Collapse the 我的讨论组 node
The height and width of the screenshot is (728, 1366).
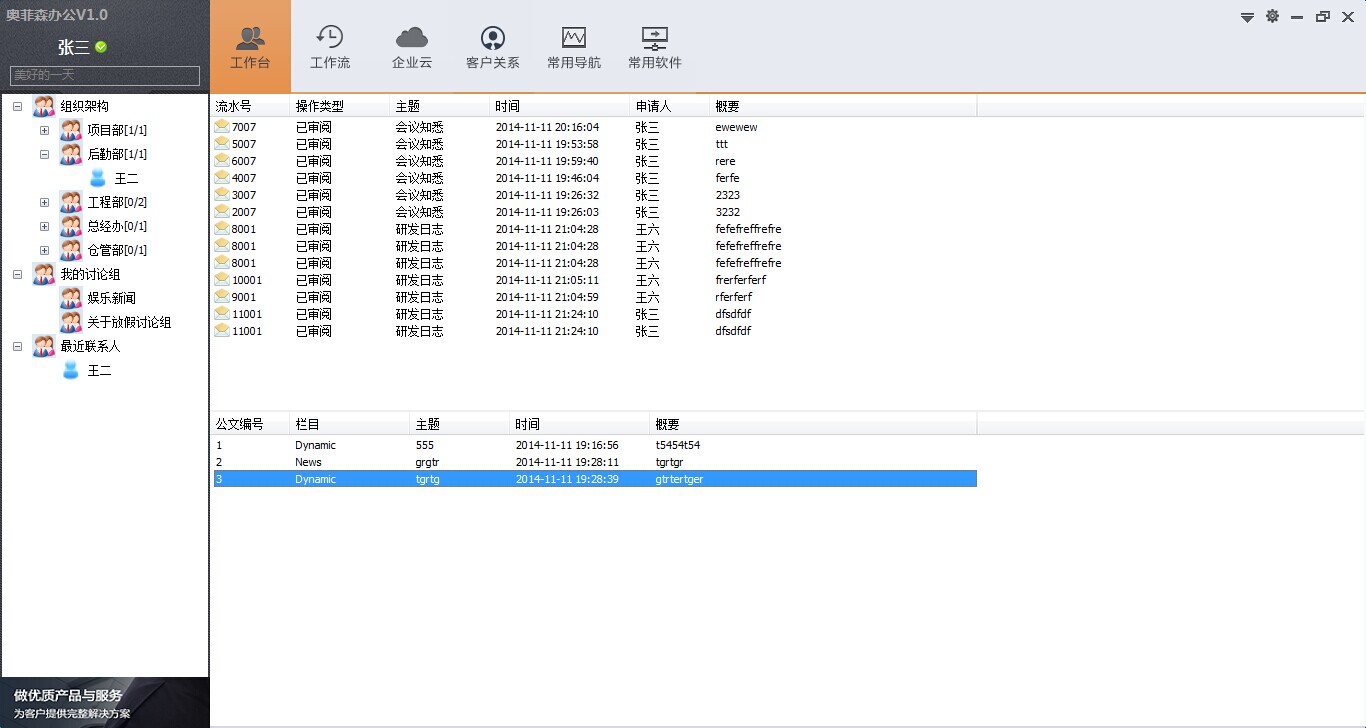coord(17,274)
